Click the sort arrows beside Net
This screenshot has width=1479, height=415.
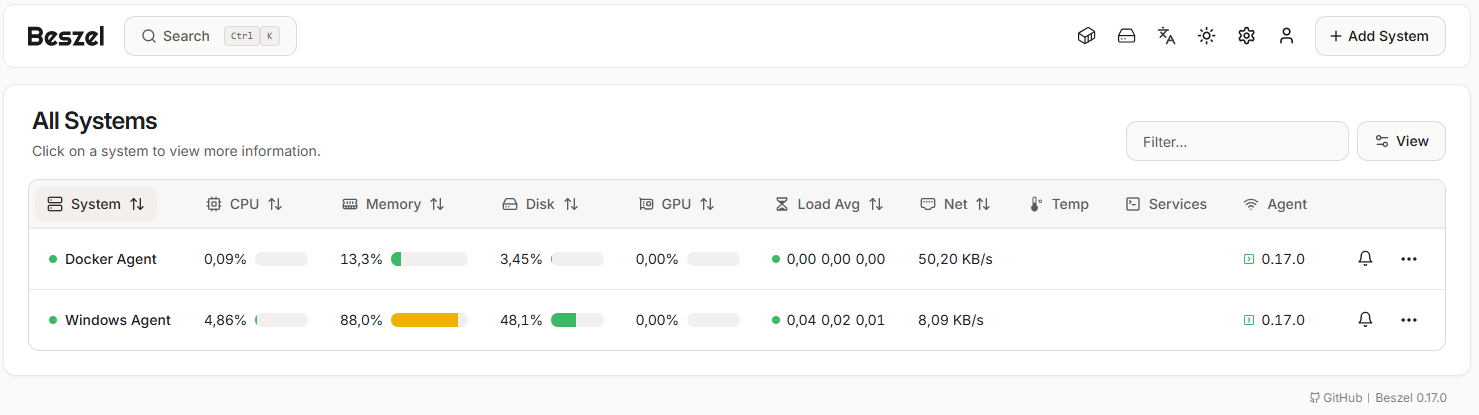983,204
